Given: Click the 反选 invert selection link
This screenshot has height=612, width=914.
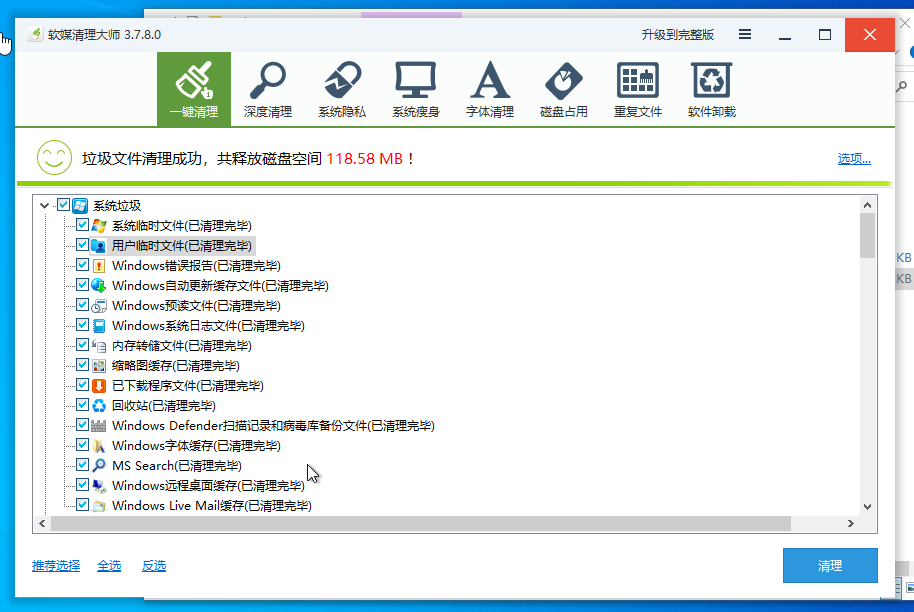Looking at the screenshot, I should point(154,566).
